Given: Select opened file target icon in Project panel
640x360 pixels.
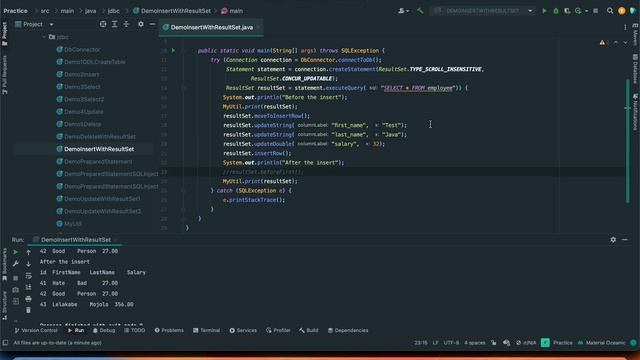Looking at the screenshot, I should point(103,24).
